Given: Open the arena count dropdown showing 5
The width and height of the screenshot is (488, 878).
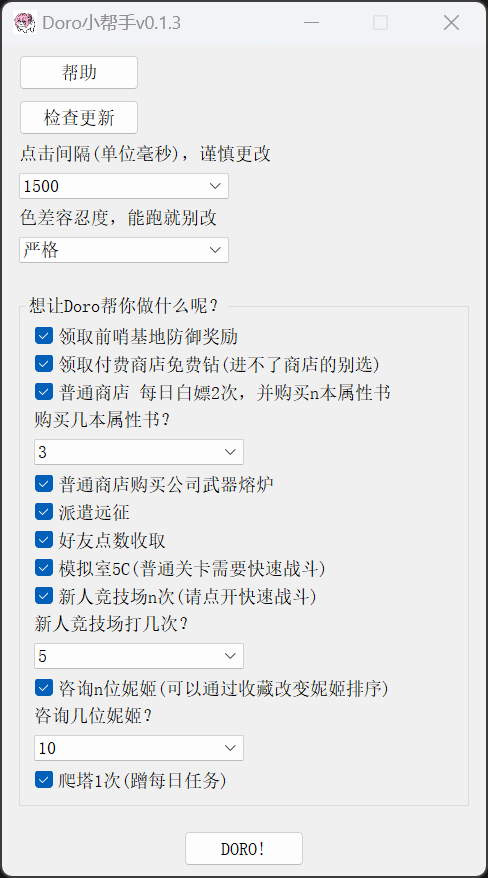Looking at the screenshot, I should [139, 656].
